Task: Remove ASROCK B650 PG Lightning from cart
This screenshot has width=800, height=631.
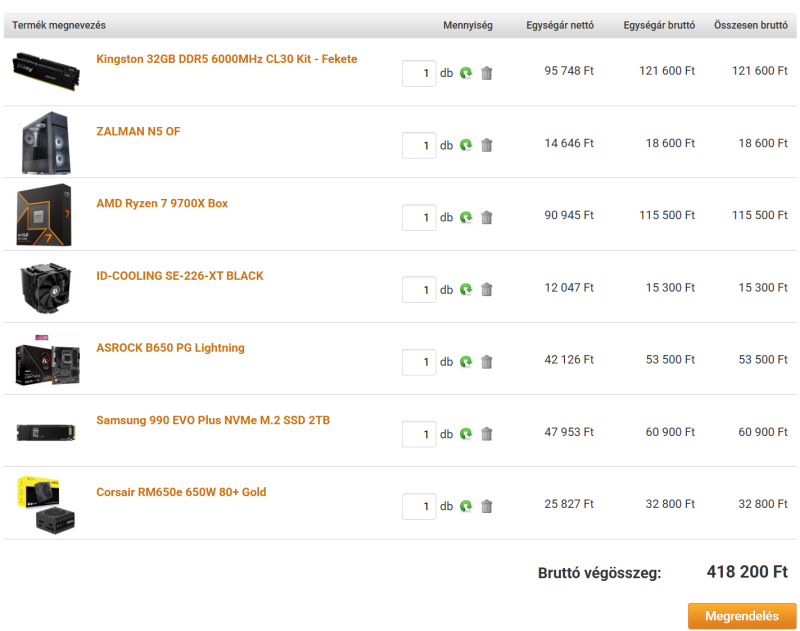Action: pos(487,362)
